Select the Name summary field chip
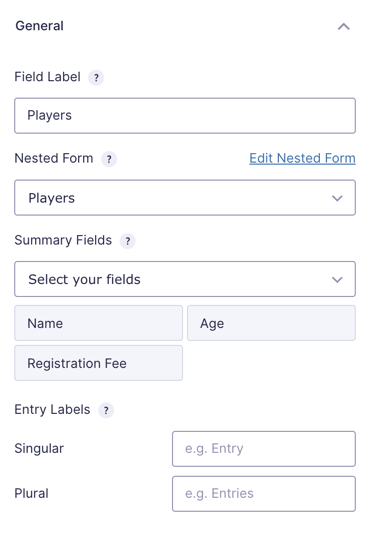370x541 pixels. click(98, 323)
